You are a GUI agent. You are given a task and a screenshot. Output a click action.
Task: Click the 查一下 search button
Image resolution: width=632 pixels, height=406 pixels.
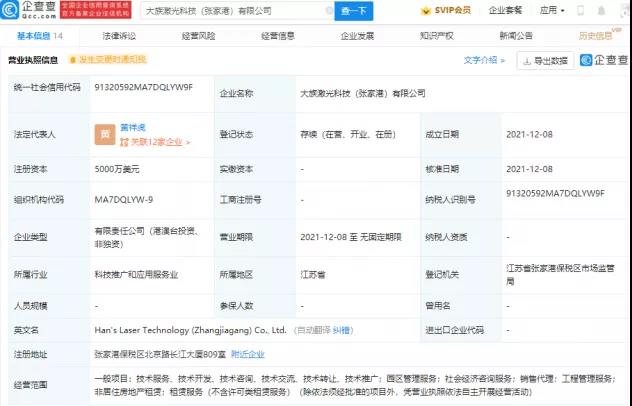point(353,11)
